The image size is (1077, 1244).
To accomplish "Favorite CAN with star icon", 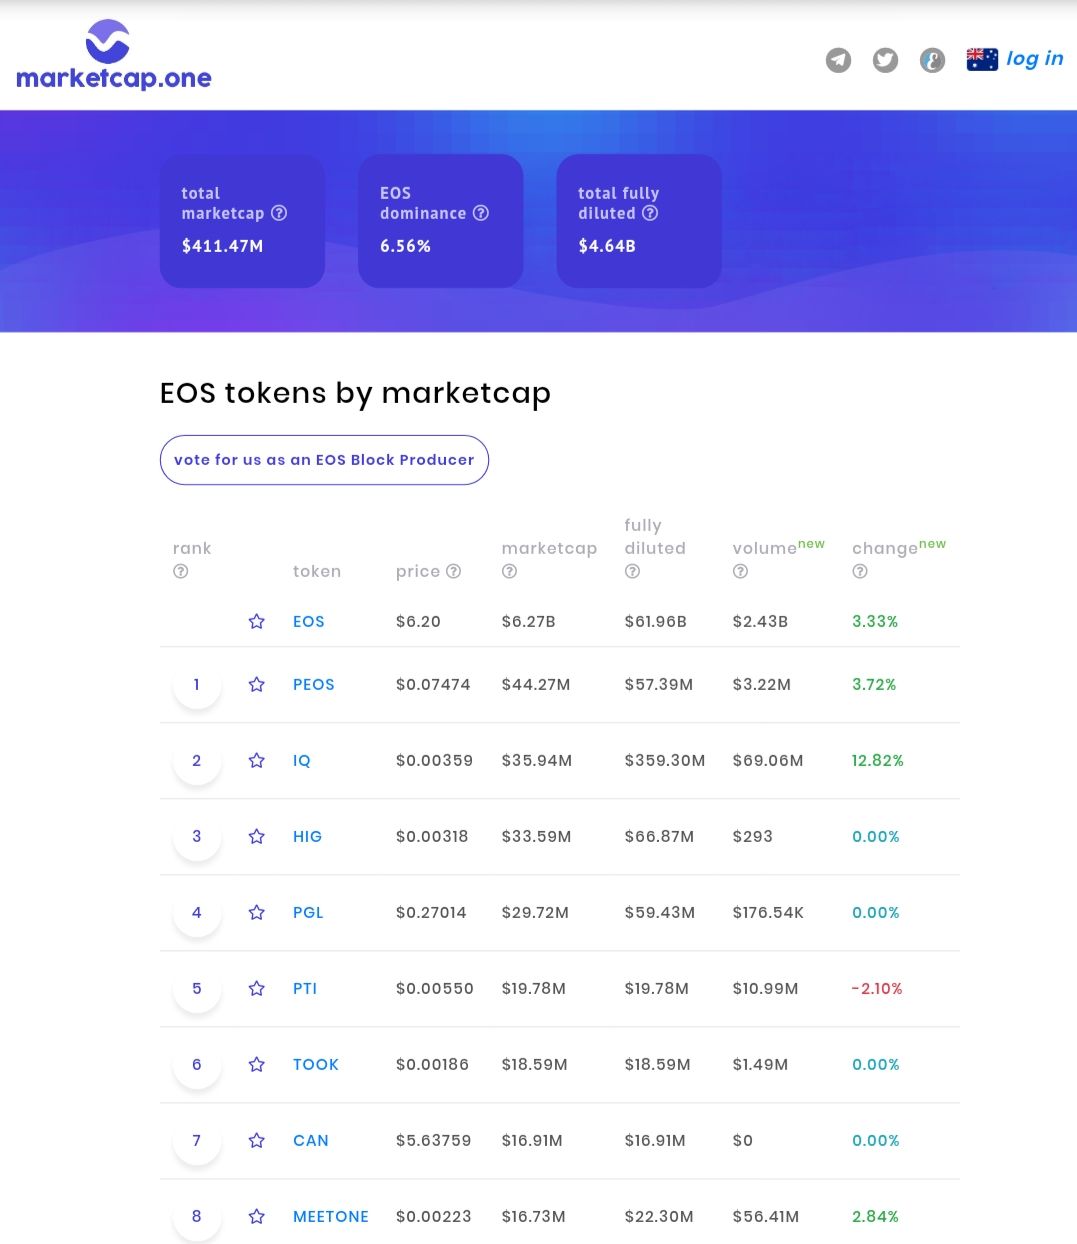I will (x=257, y=1140).
